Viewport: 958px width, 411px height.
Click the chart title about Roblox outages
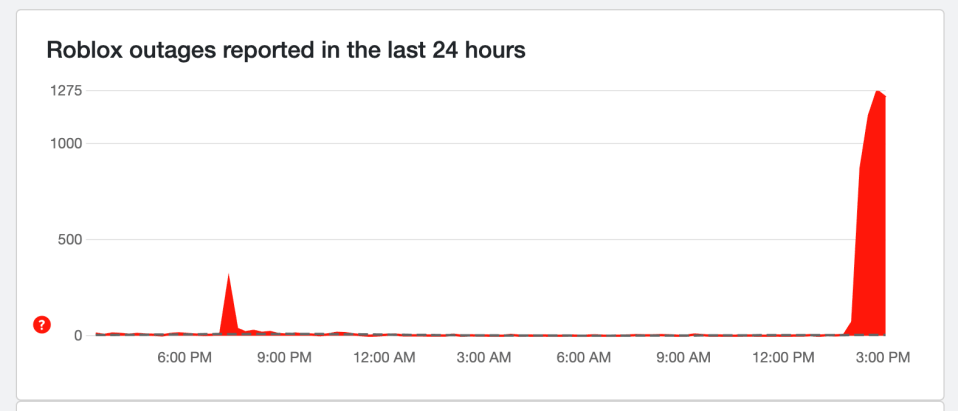[x=286, y=51]
